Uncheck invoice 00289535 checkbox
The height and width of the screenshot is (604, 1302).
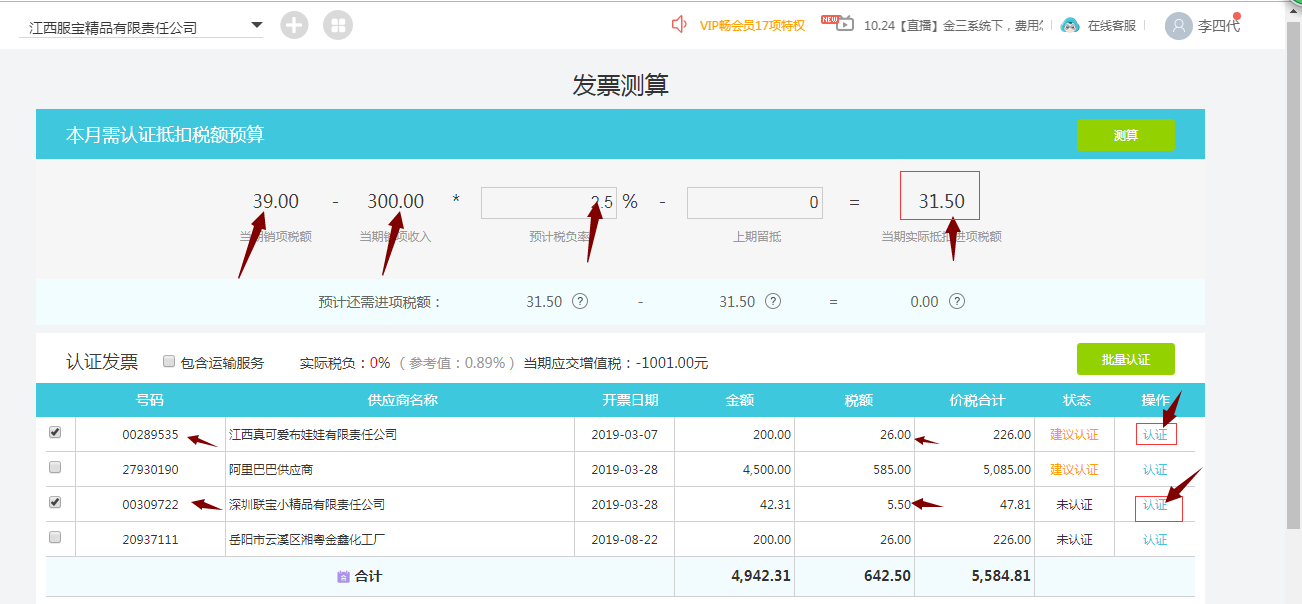[55, 433]
